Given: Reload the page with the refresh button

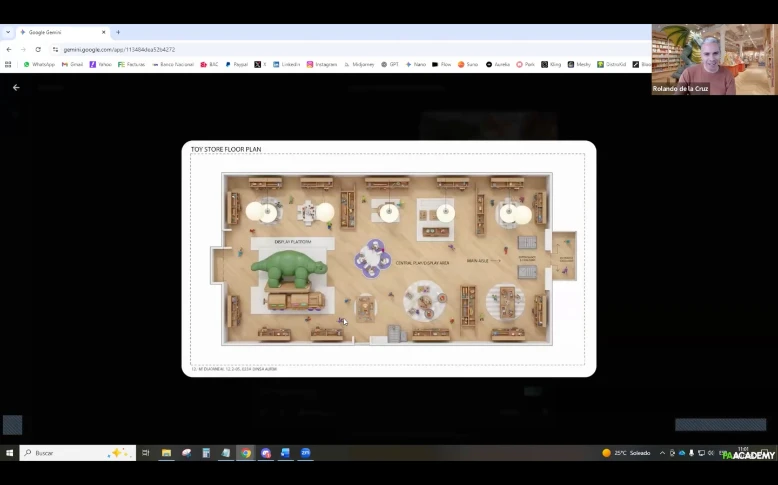Looking at the screenshot, I should pyautogui.click(x=38, y=49).
